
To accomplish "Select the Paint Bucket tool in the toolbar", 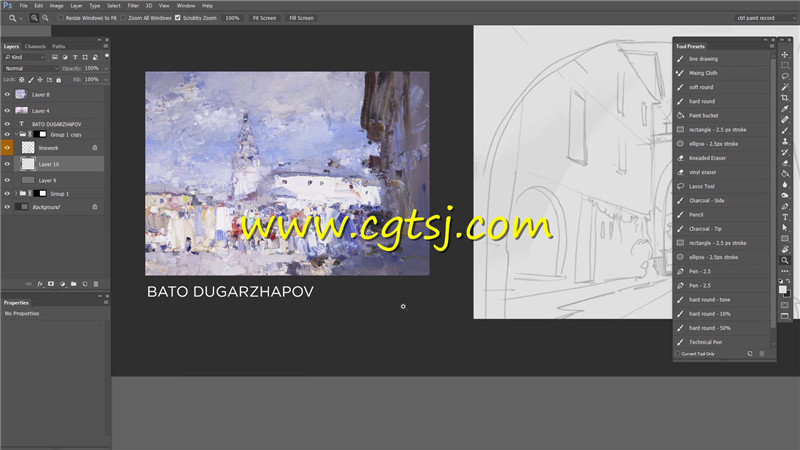I will (785, 174).
